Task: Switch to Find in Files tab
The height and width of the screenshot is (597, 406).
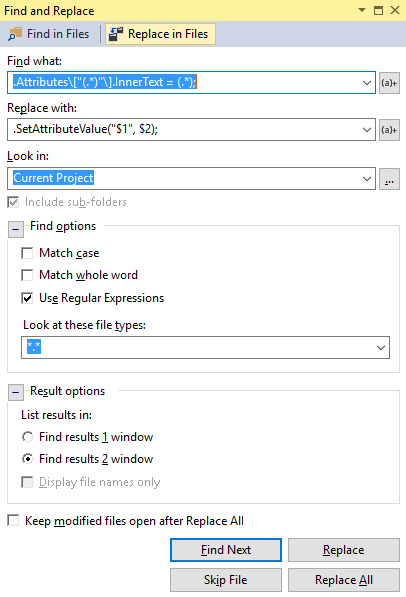Action: pos(49,34)
